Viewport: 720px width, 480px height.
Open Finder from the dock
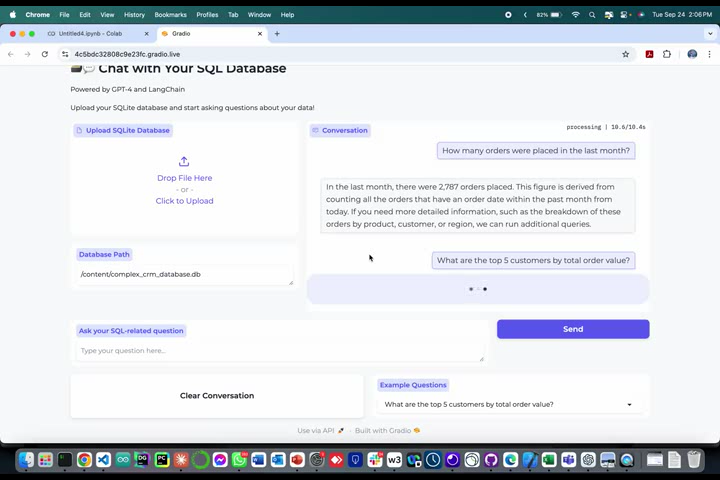(26, 460)
